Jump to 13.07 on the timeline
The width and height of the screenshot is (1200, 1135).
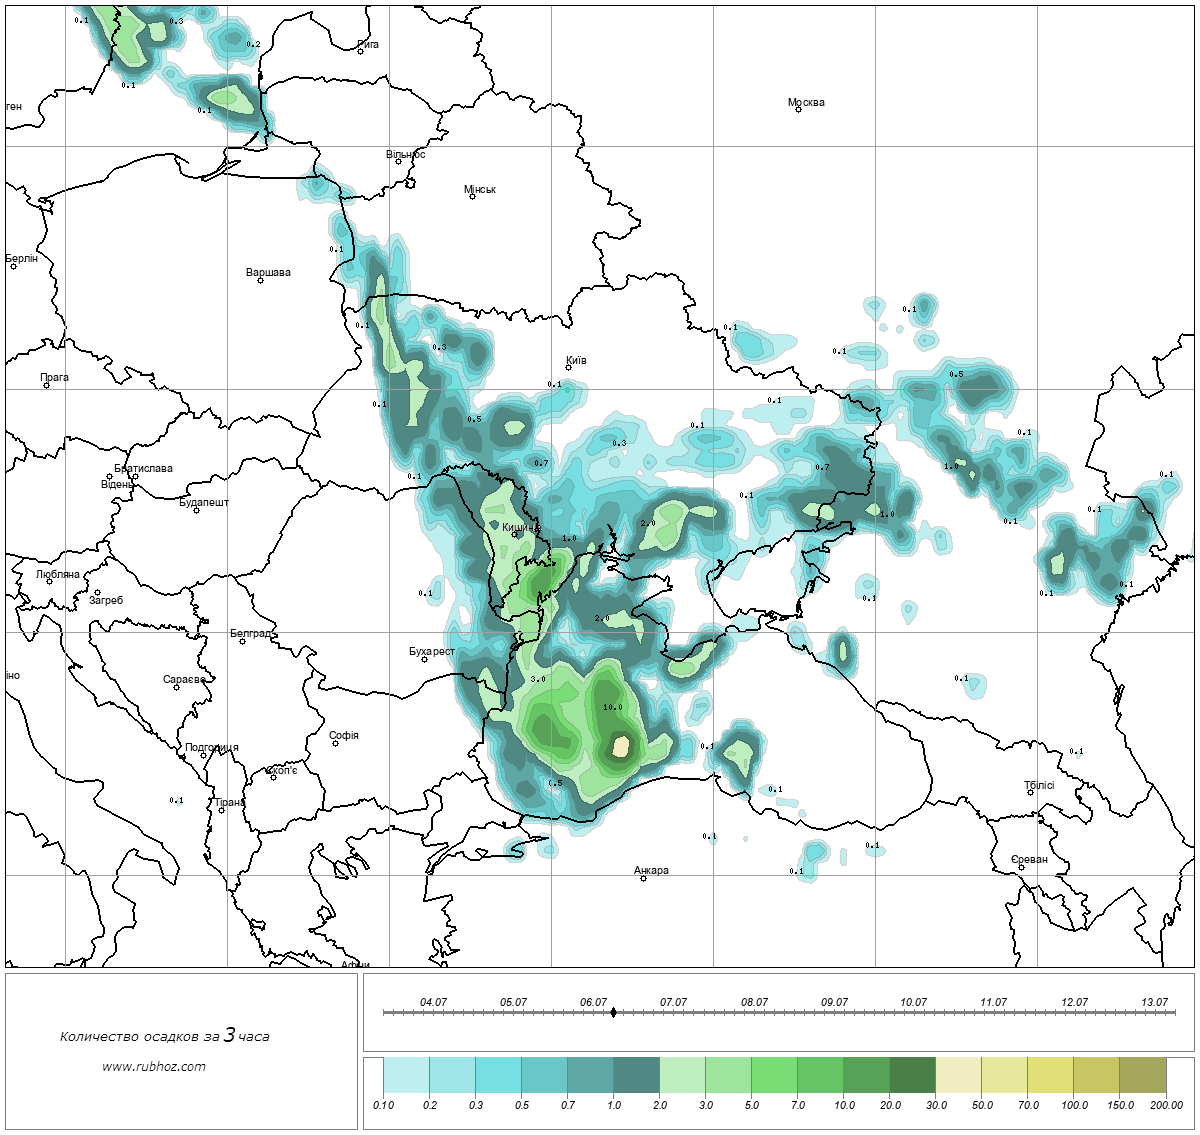pos(1154,1002)
